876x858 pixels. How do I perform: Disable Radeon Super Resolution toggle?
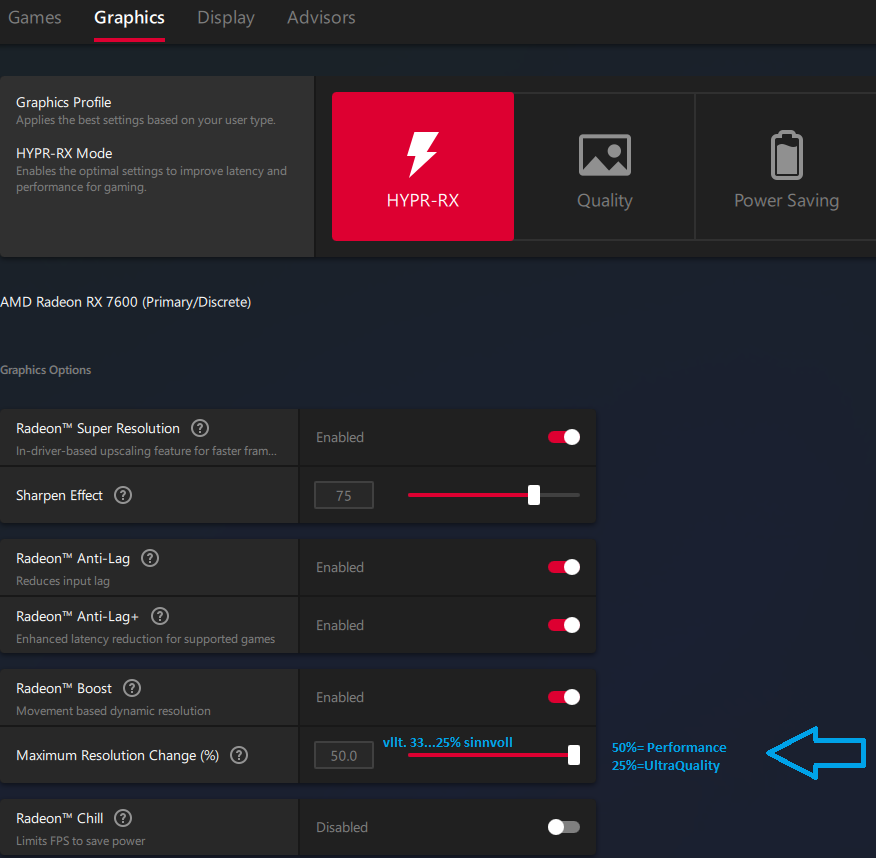pos(564,437)
